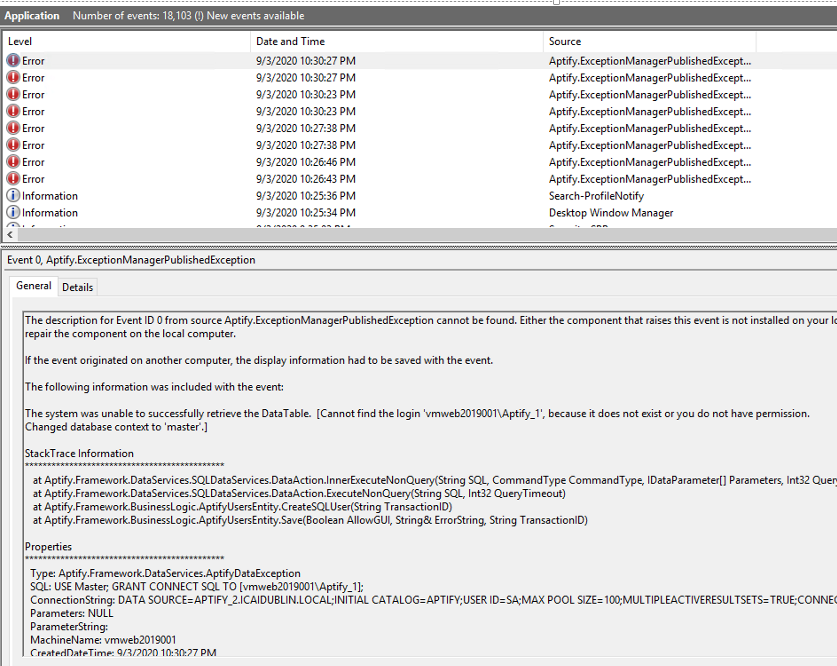The image size is (837, 666).
Task: Click information icon for Search-ProfileNotify event
Action: (13, 196)
